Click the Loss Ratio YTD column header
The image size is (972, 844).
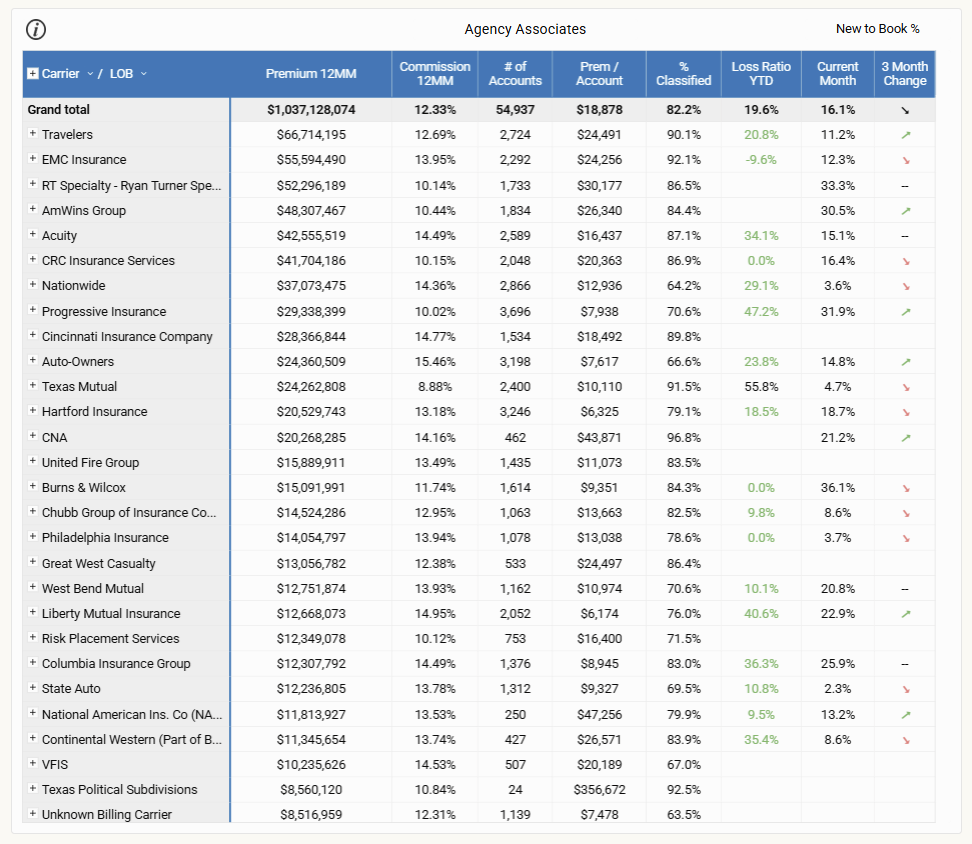point(761,74)
